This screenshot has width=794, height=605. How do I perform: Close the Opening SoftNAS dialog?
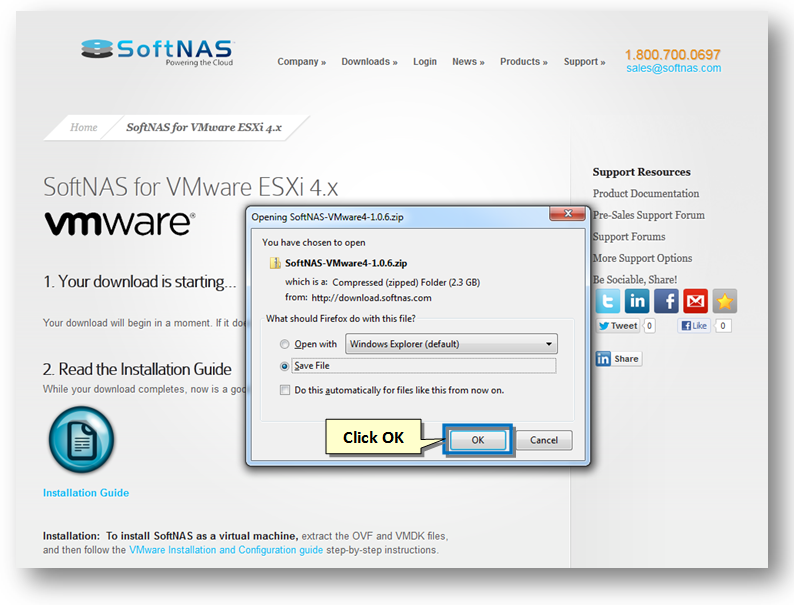pos(568,214)
